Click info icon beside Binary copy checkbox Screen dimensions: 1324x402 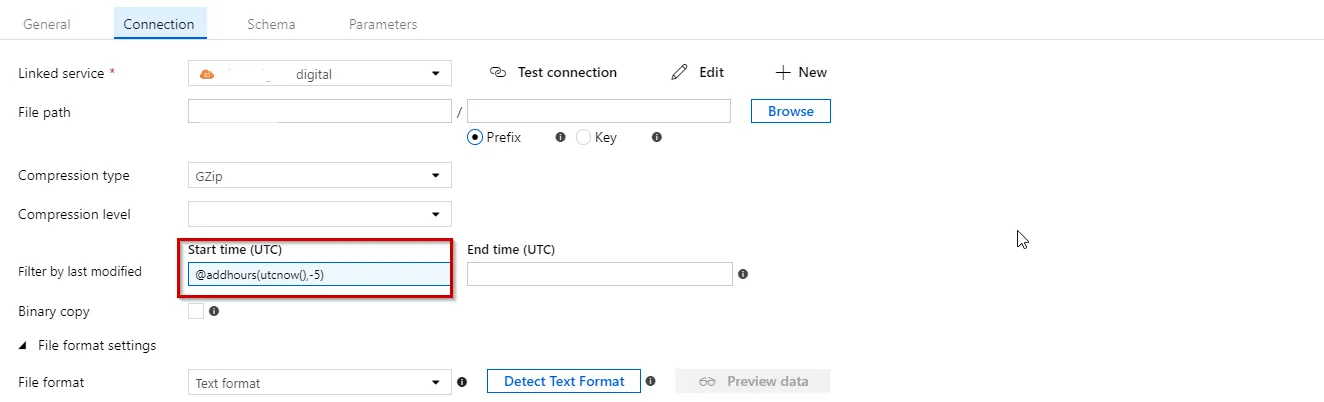pos(214,311)
